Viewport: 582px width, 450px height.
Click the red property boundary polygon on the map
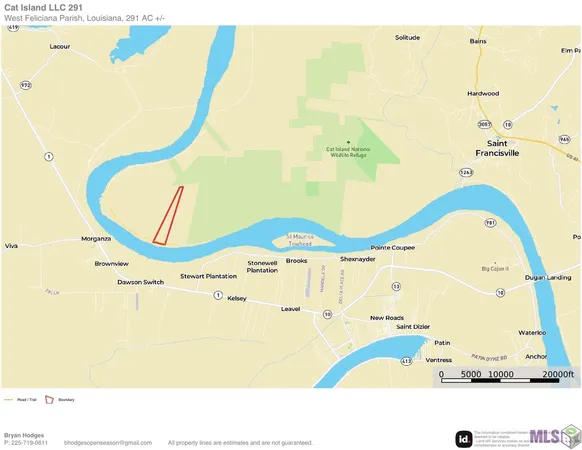pos(168,216)
